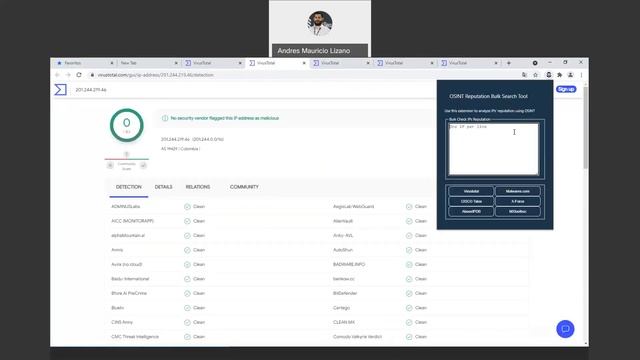Click the padlock icon in the address bar
The height and width of the screenshot is (360, 640).
point(92,75)
